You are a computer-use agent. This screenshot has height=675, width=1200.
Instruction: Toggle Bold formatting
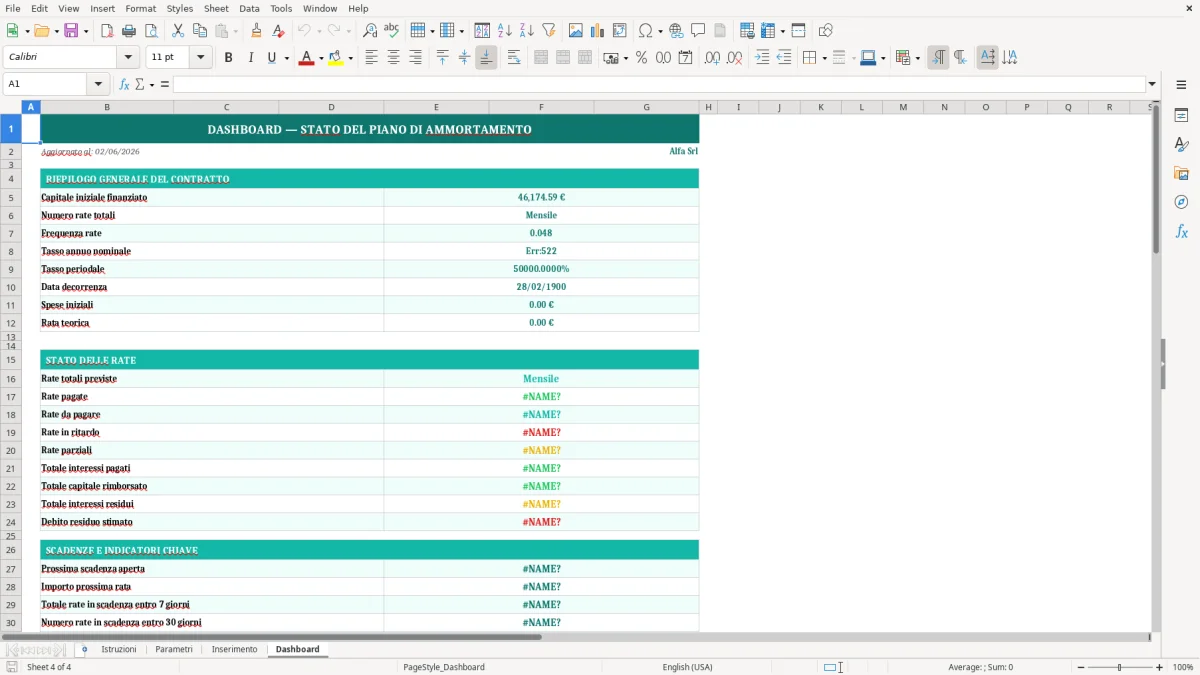(228, 58)
